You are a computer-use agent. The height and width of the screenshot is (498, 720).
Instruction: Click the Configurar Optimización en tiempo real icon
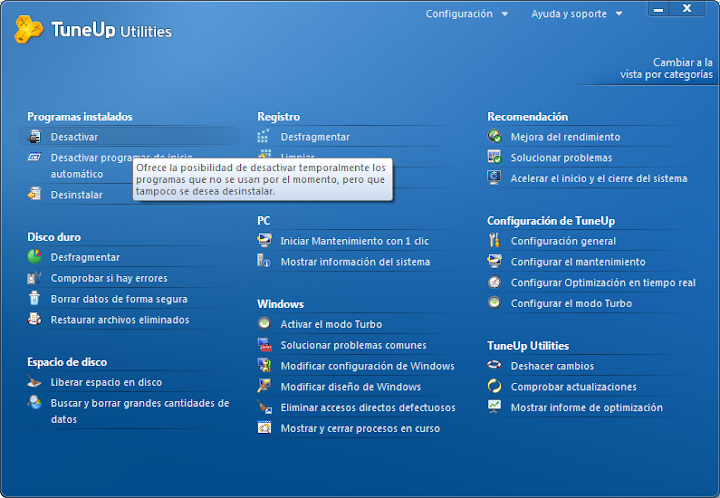pos(494,282)
